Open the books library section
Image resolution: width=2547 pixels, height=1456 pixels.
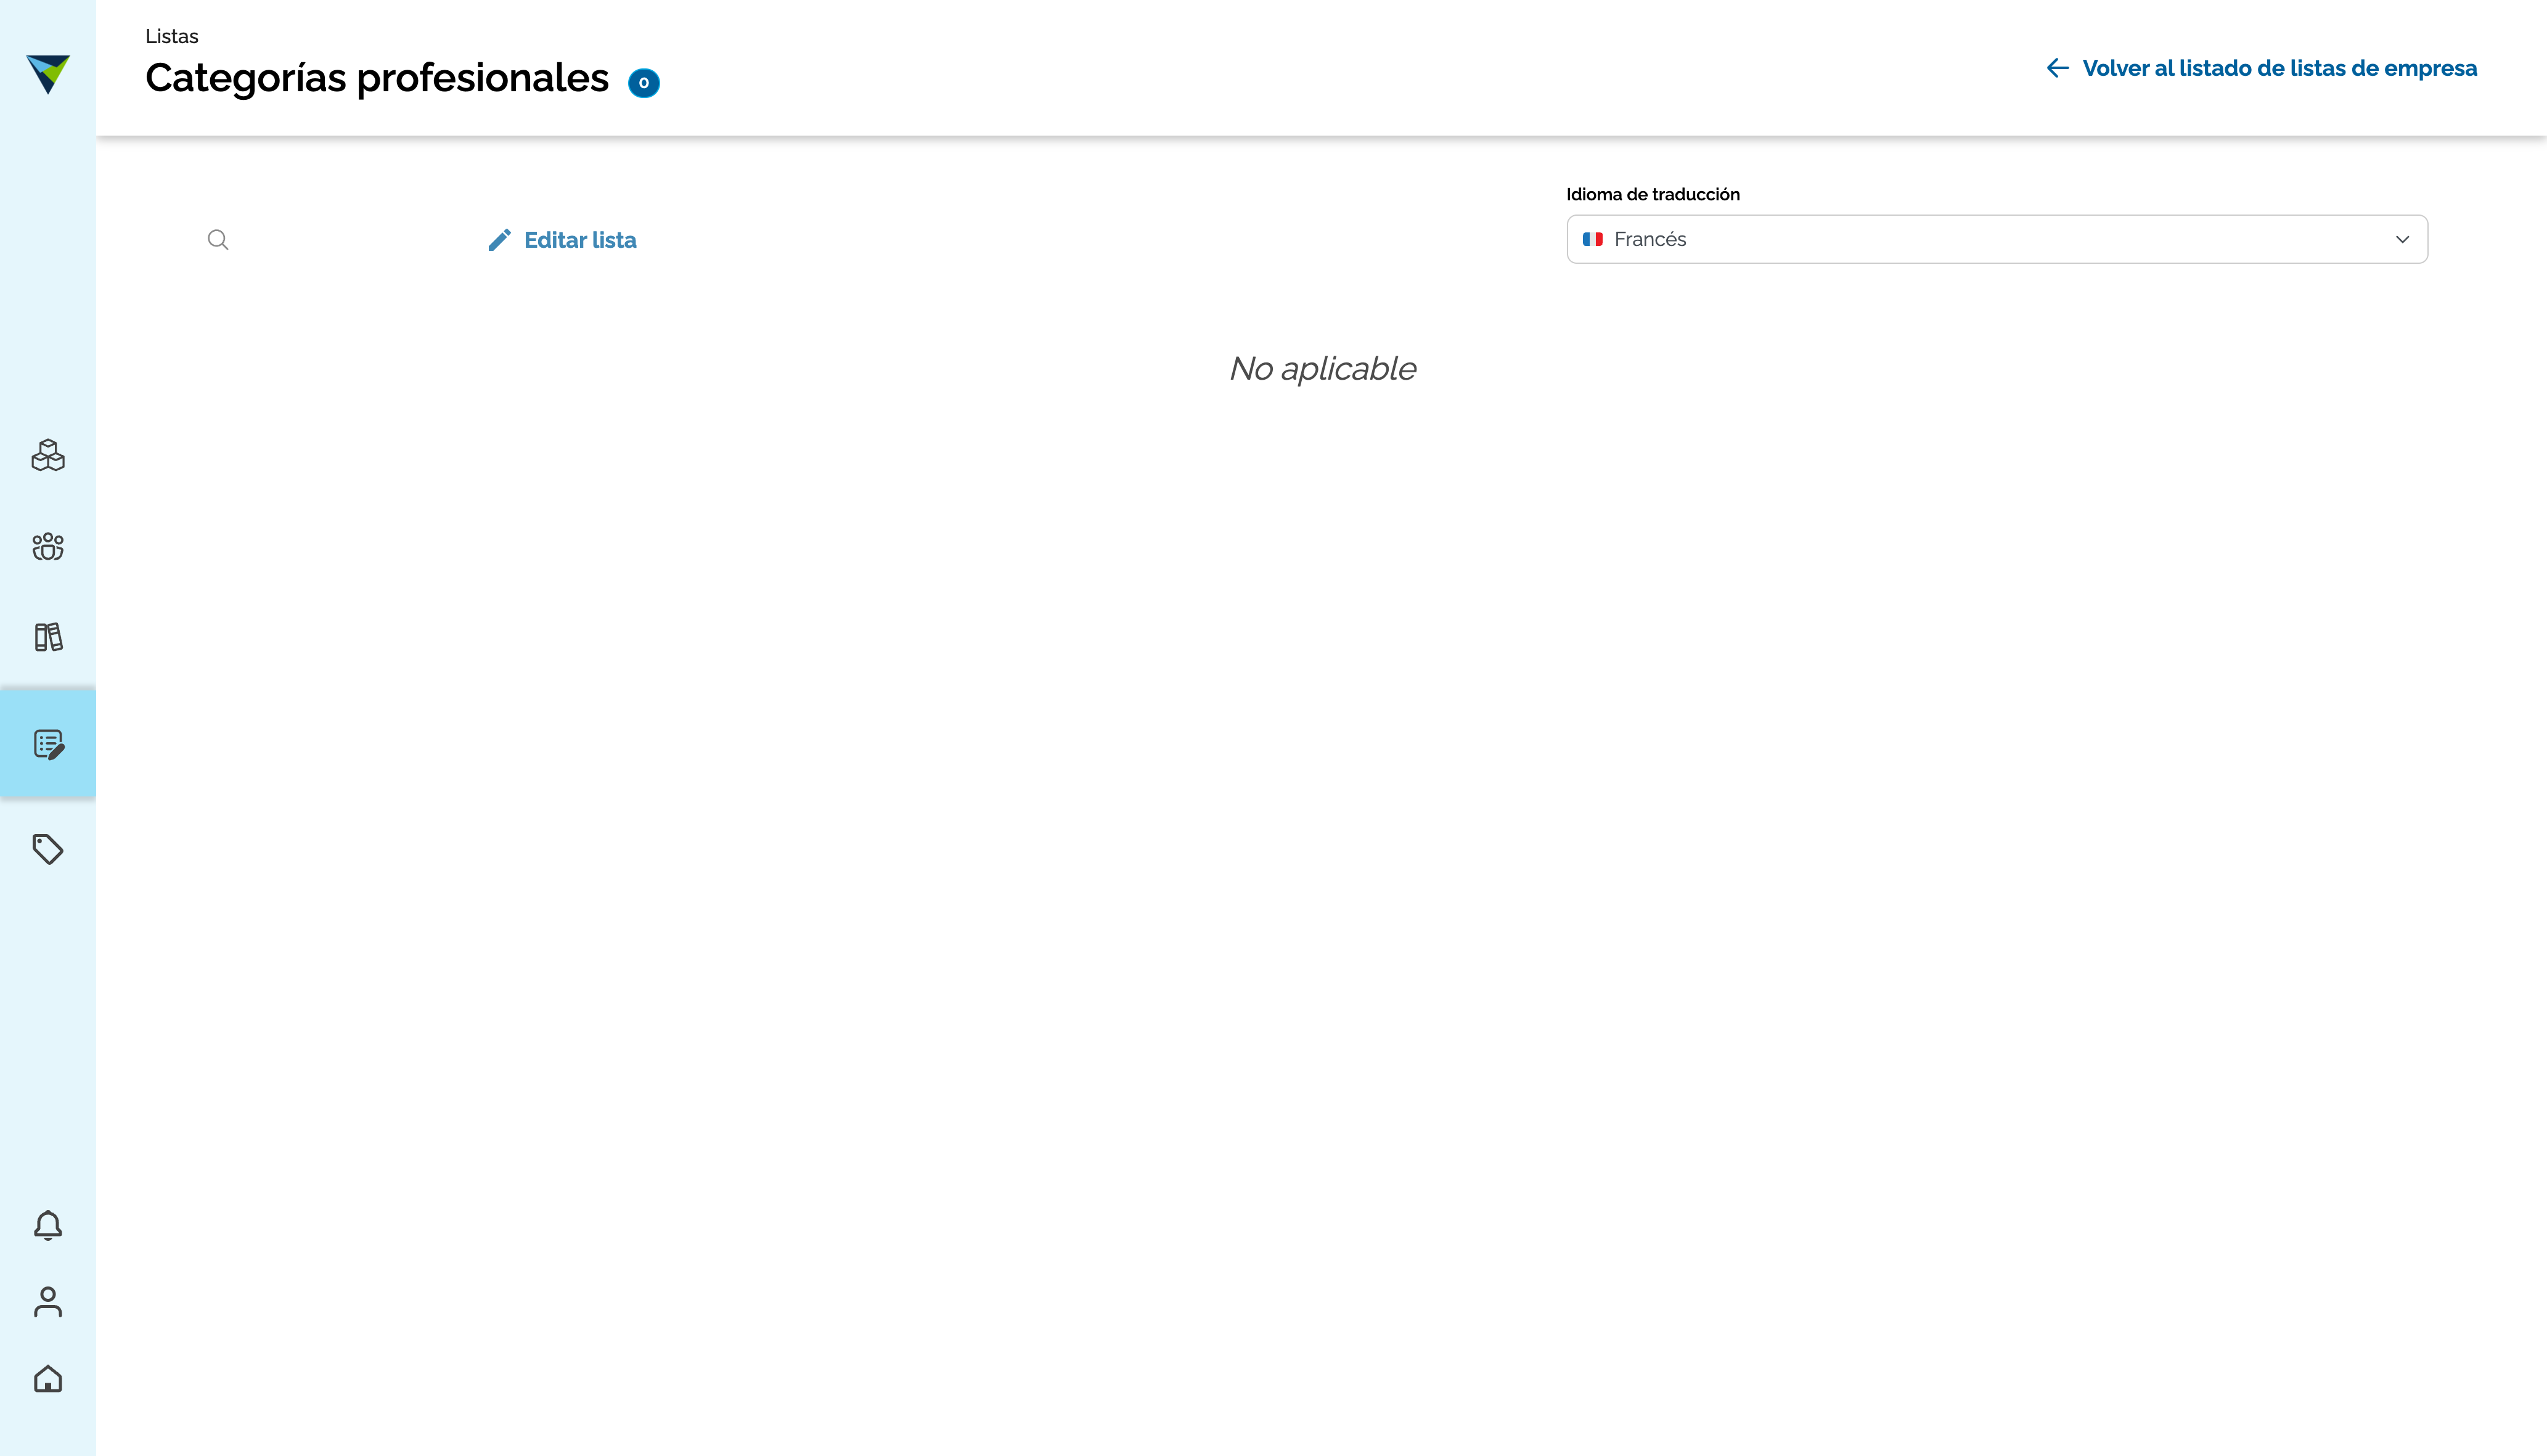tap(48, 637)
